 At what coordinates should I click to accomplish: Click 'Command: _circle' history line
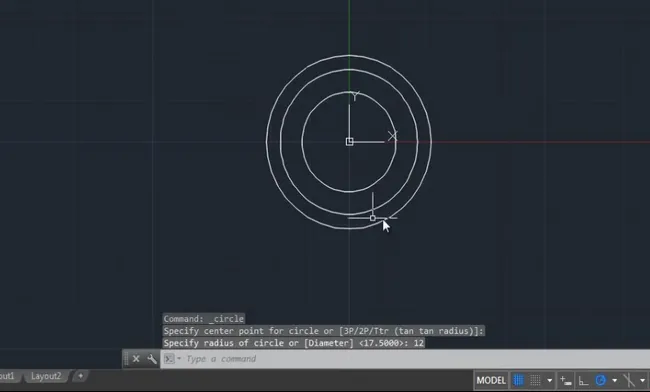click(204, 319)
